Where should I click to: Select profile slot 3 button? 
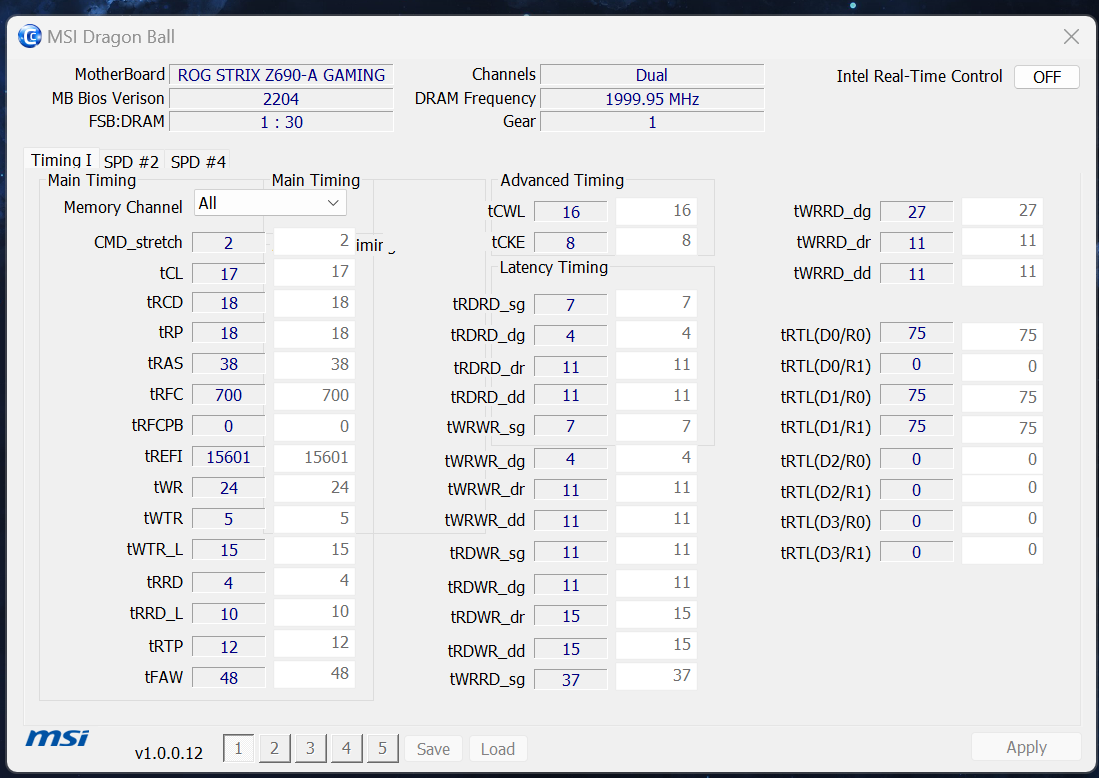coord(310,749)
